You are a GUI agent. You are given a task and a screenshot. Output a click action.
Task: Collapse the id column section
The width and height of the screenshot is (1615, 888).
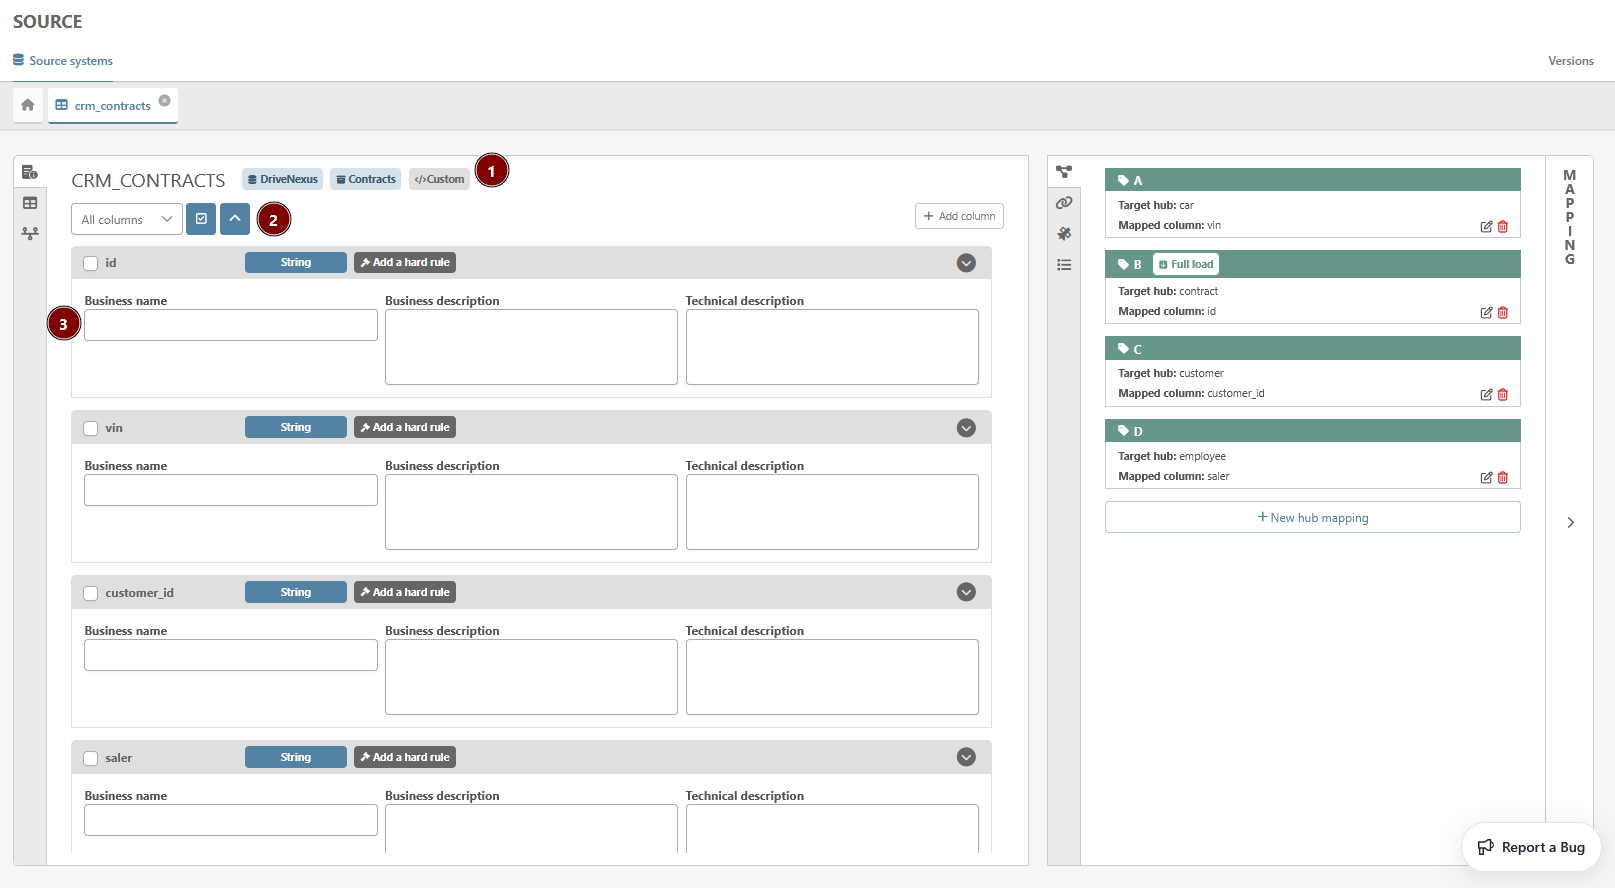point(966,263)
